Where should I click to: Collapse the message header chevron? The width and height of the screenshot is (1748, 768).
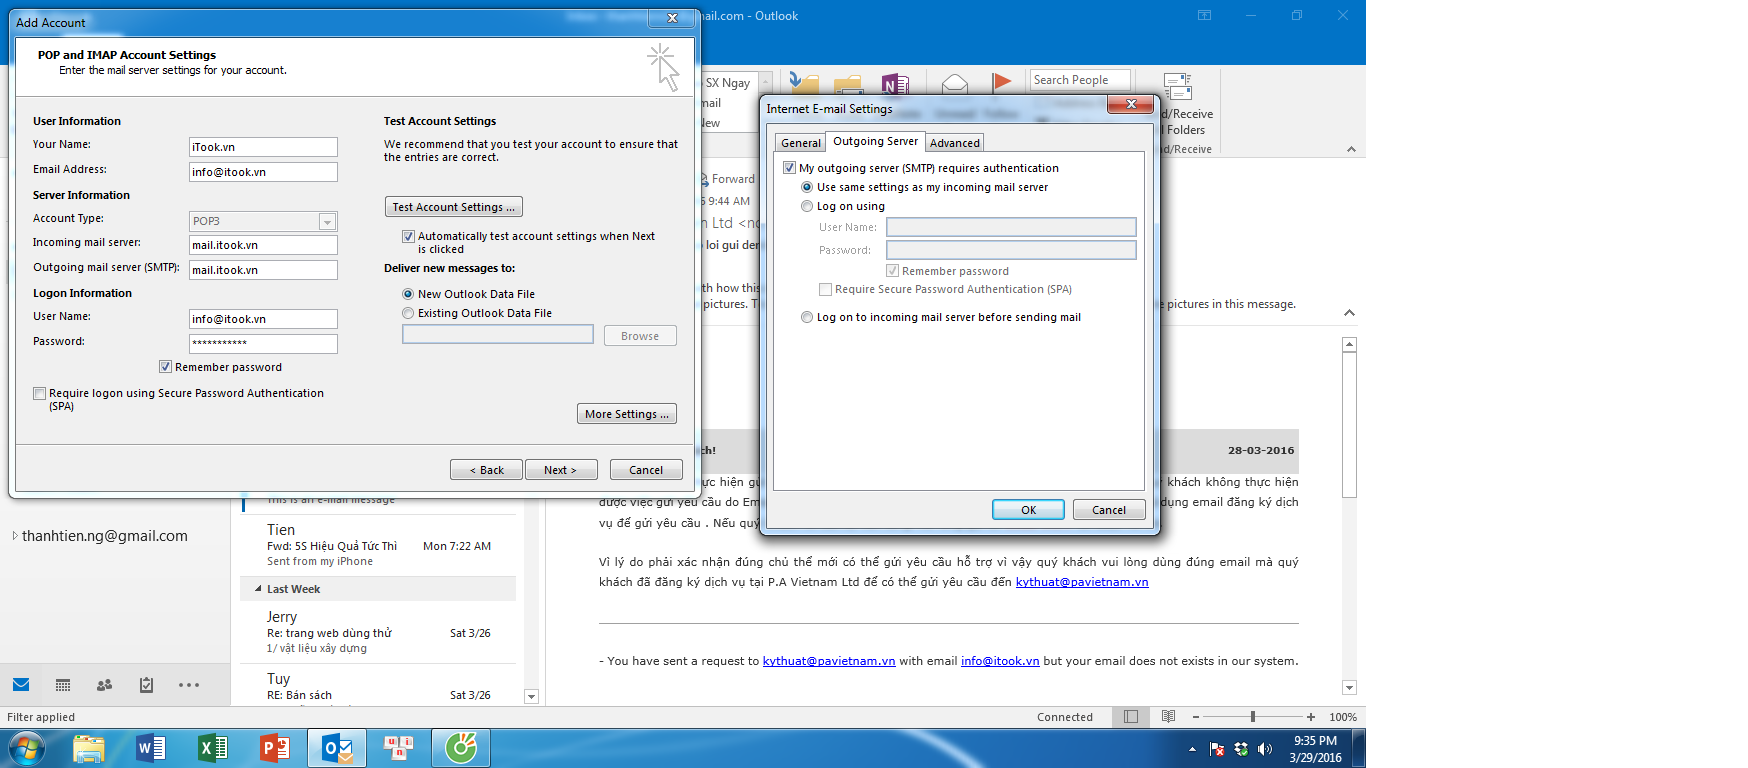[x=1349, y=313]
